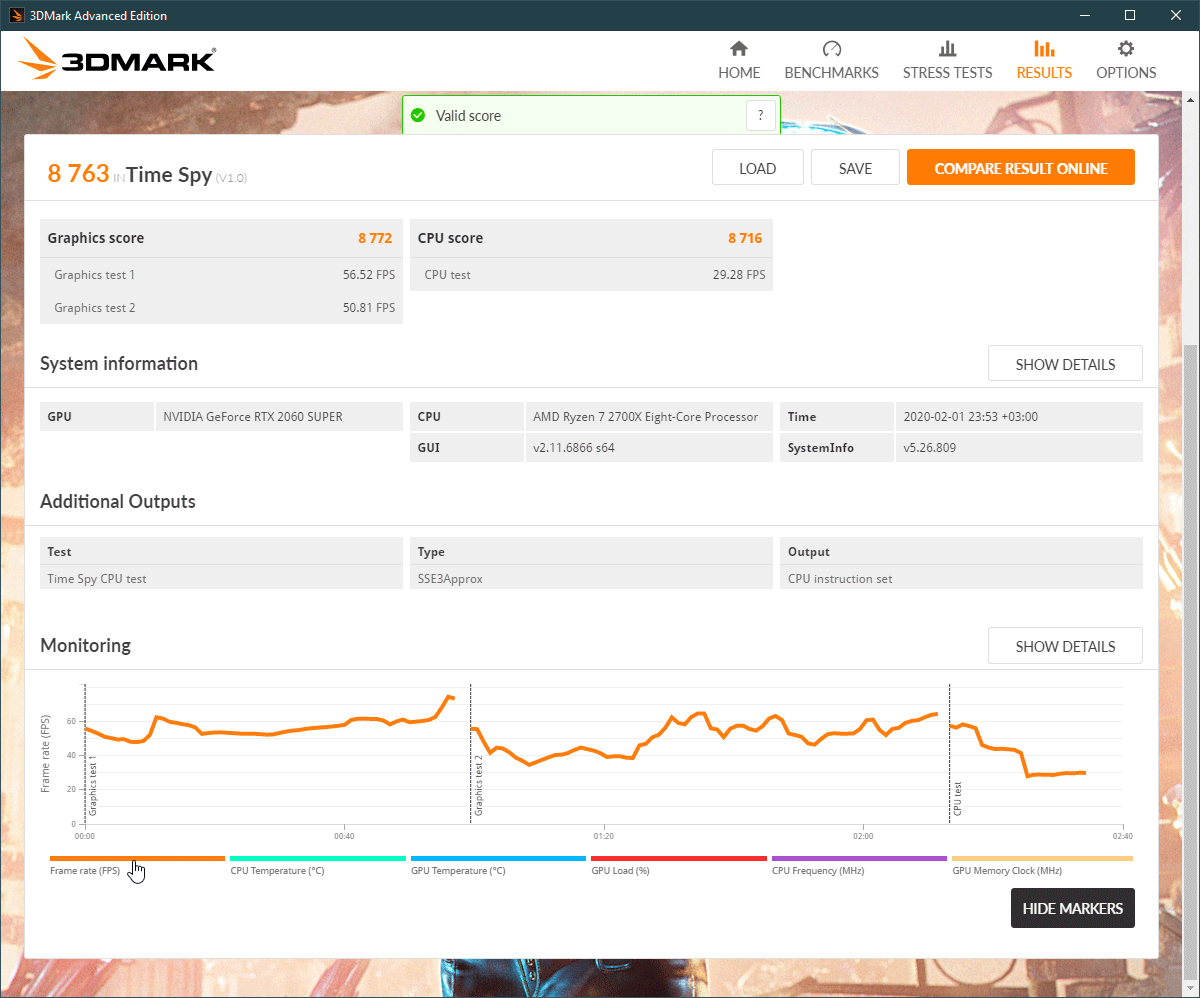
Task: Click the scrollbar up arrow
Action: [x=1190, y=100]
